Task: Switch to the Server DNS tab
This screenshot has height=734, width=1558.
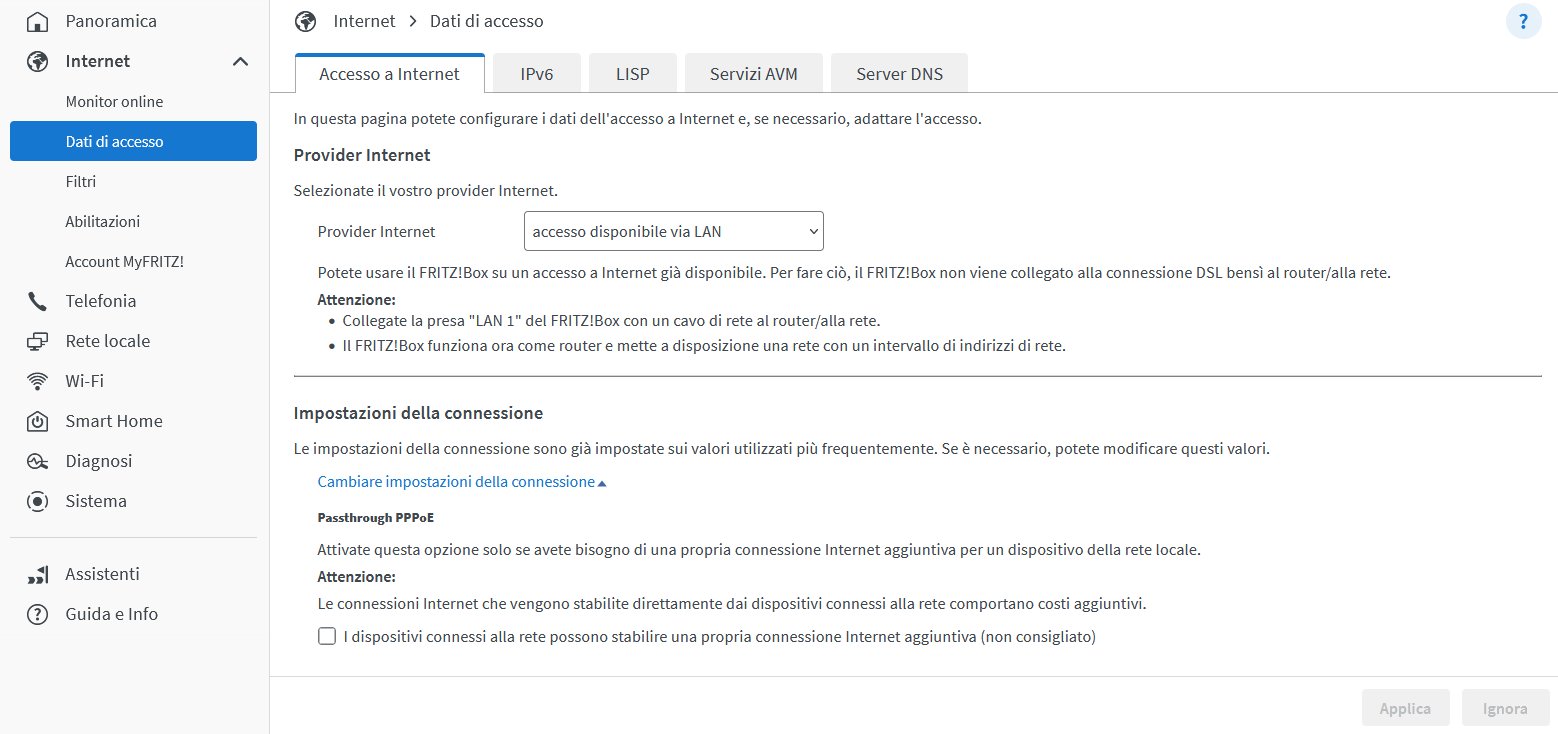Action: click(899, 74)
